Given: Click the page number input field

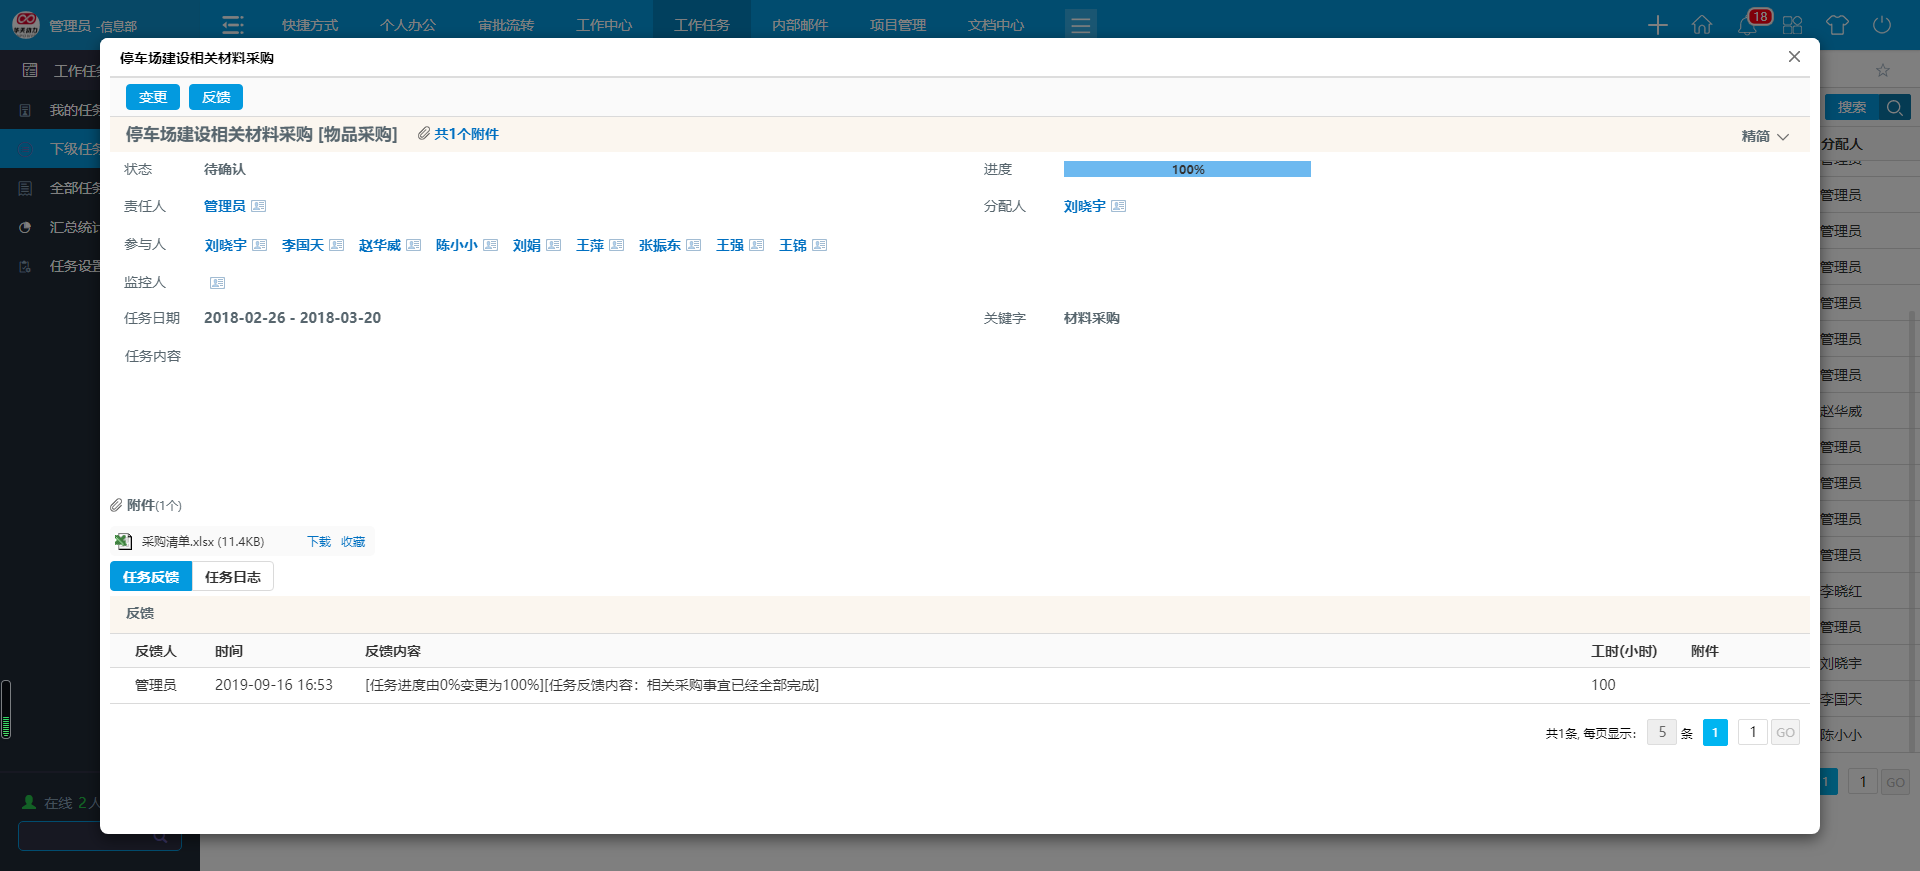Looking at the screenshot, I should tap(1752, 732).
